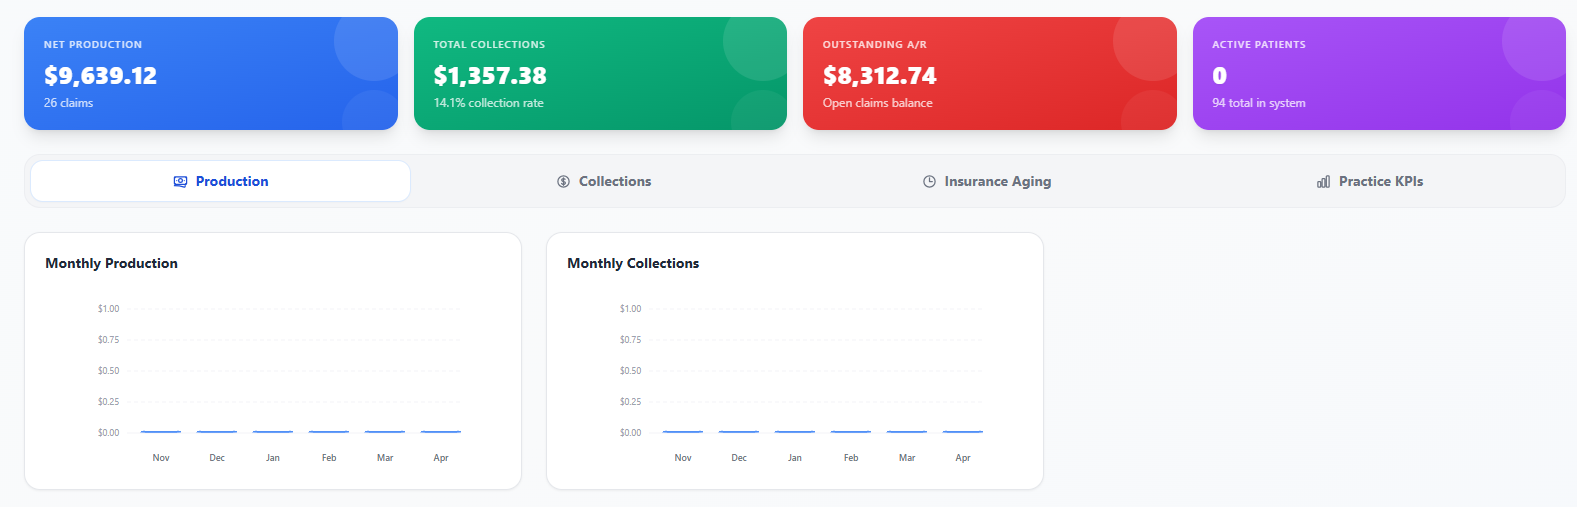
Task: Select the Active Patients card
Action: coord(1379,73)
